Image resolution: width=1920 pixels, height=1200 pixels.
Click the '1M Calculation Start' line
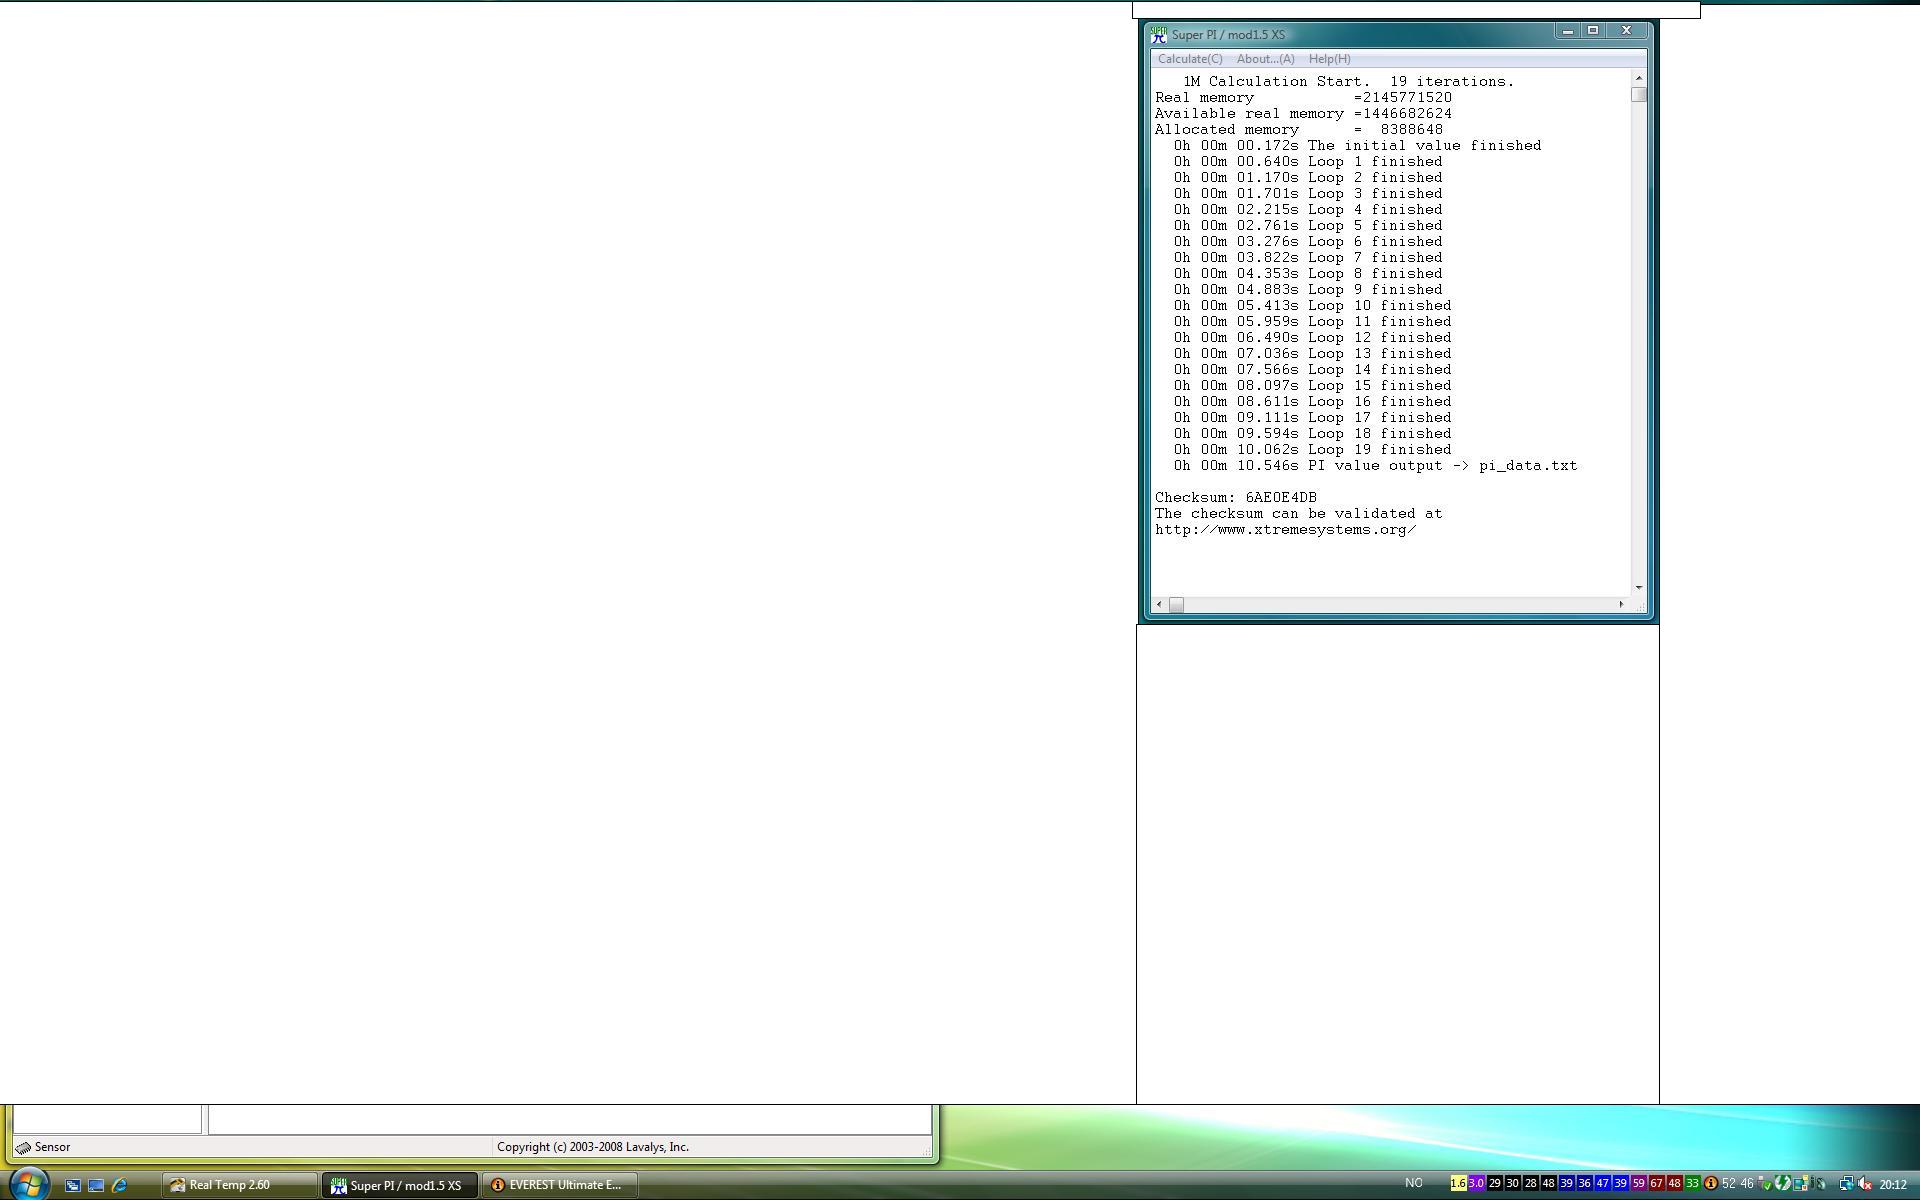(x=1348, y=82)
